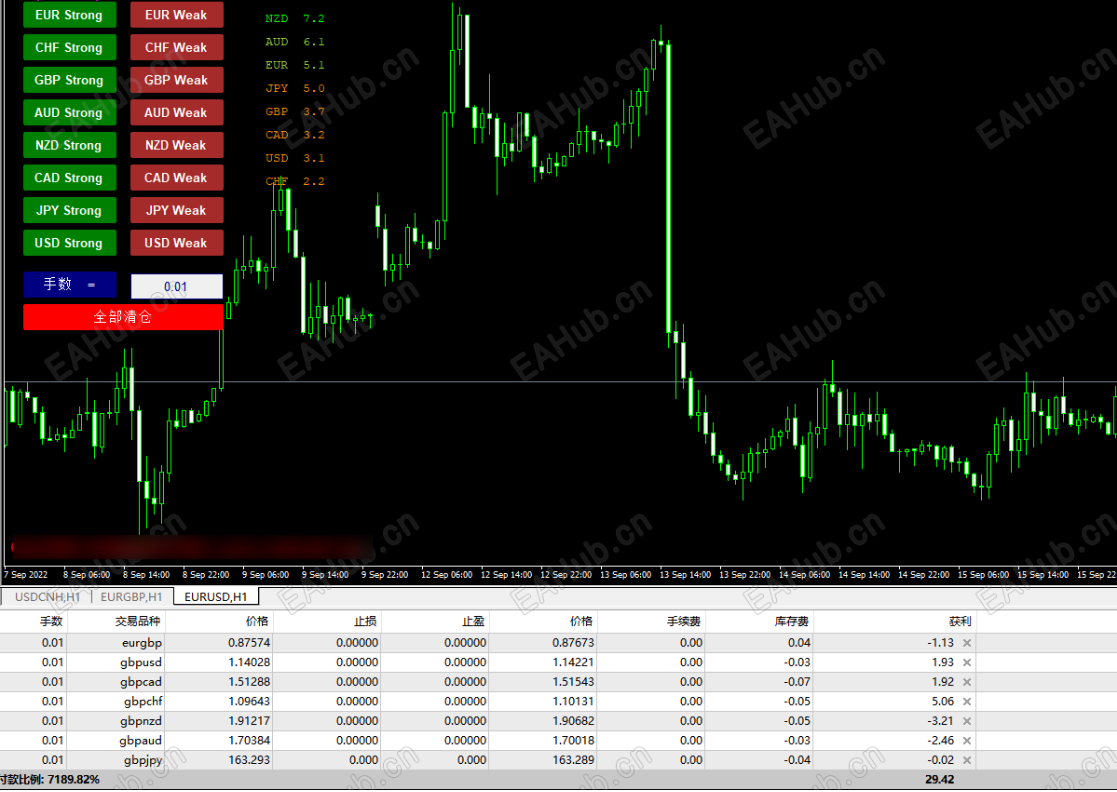Screen dimensions: 1117x792
Task: Select the gbpjpy symbol cell
Action: [x=142, y=761]
